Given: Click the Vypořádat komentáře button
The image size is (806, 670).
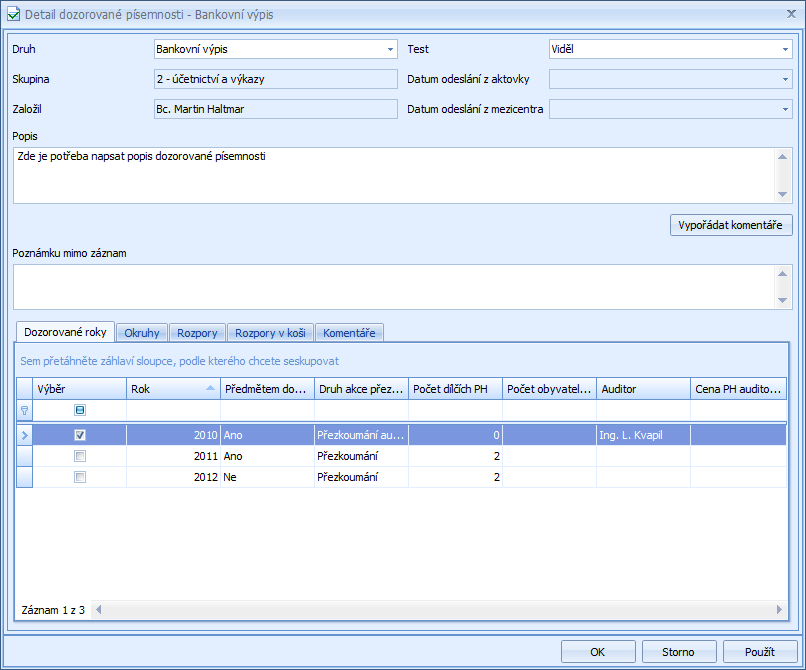Looking at the screenshot, I should [x=731, y=225].
